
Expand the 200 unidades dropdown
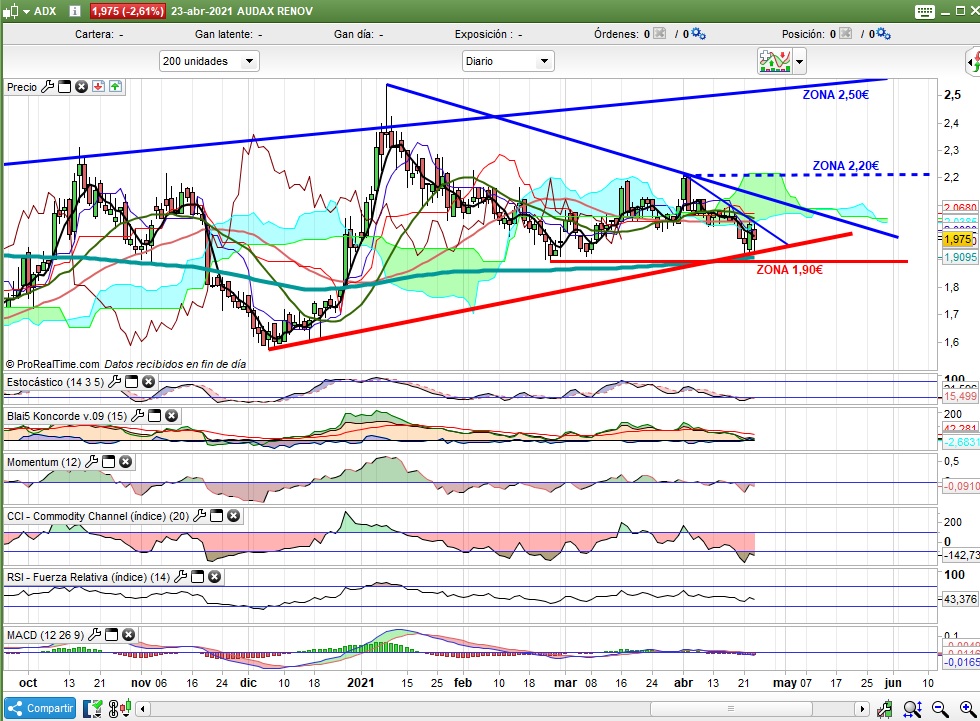[x=209, y=61]
